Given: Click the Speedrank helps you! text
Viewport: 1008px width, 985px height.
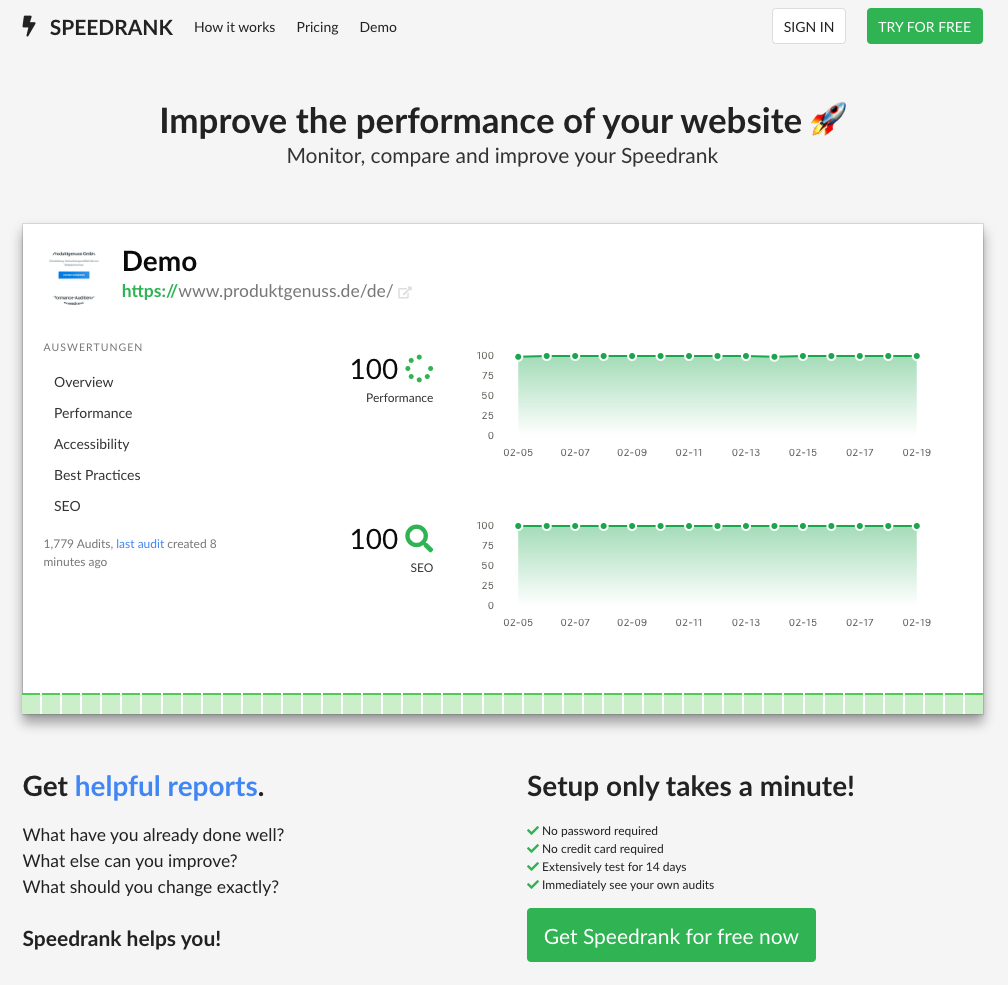Looking at the screenshot, I should pyautogui.click(x=122, y=939).
